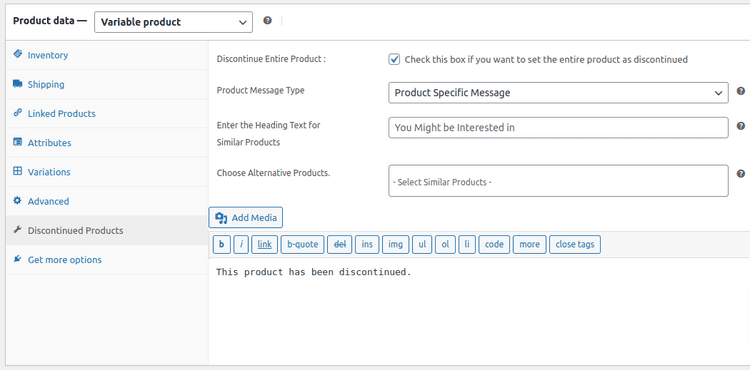Viewport: 750px width, 370px height.
Task: Uncheck the Discontinue Entire Product checkbox
Action: [394, 59]
